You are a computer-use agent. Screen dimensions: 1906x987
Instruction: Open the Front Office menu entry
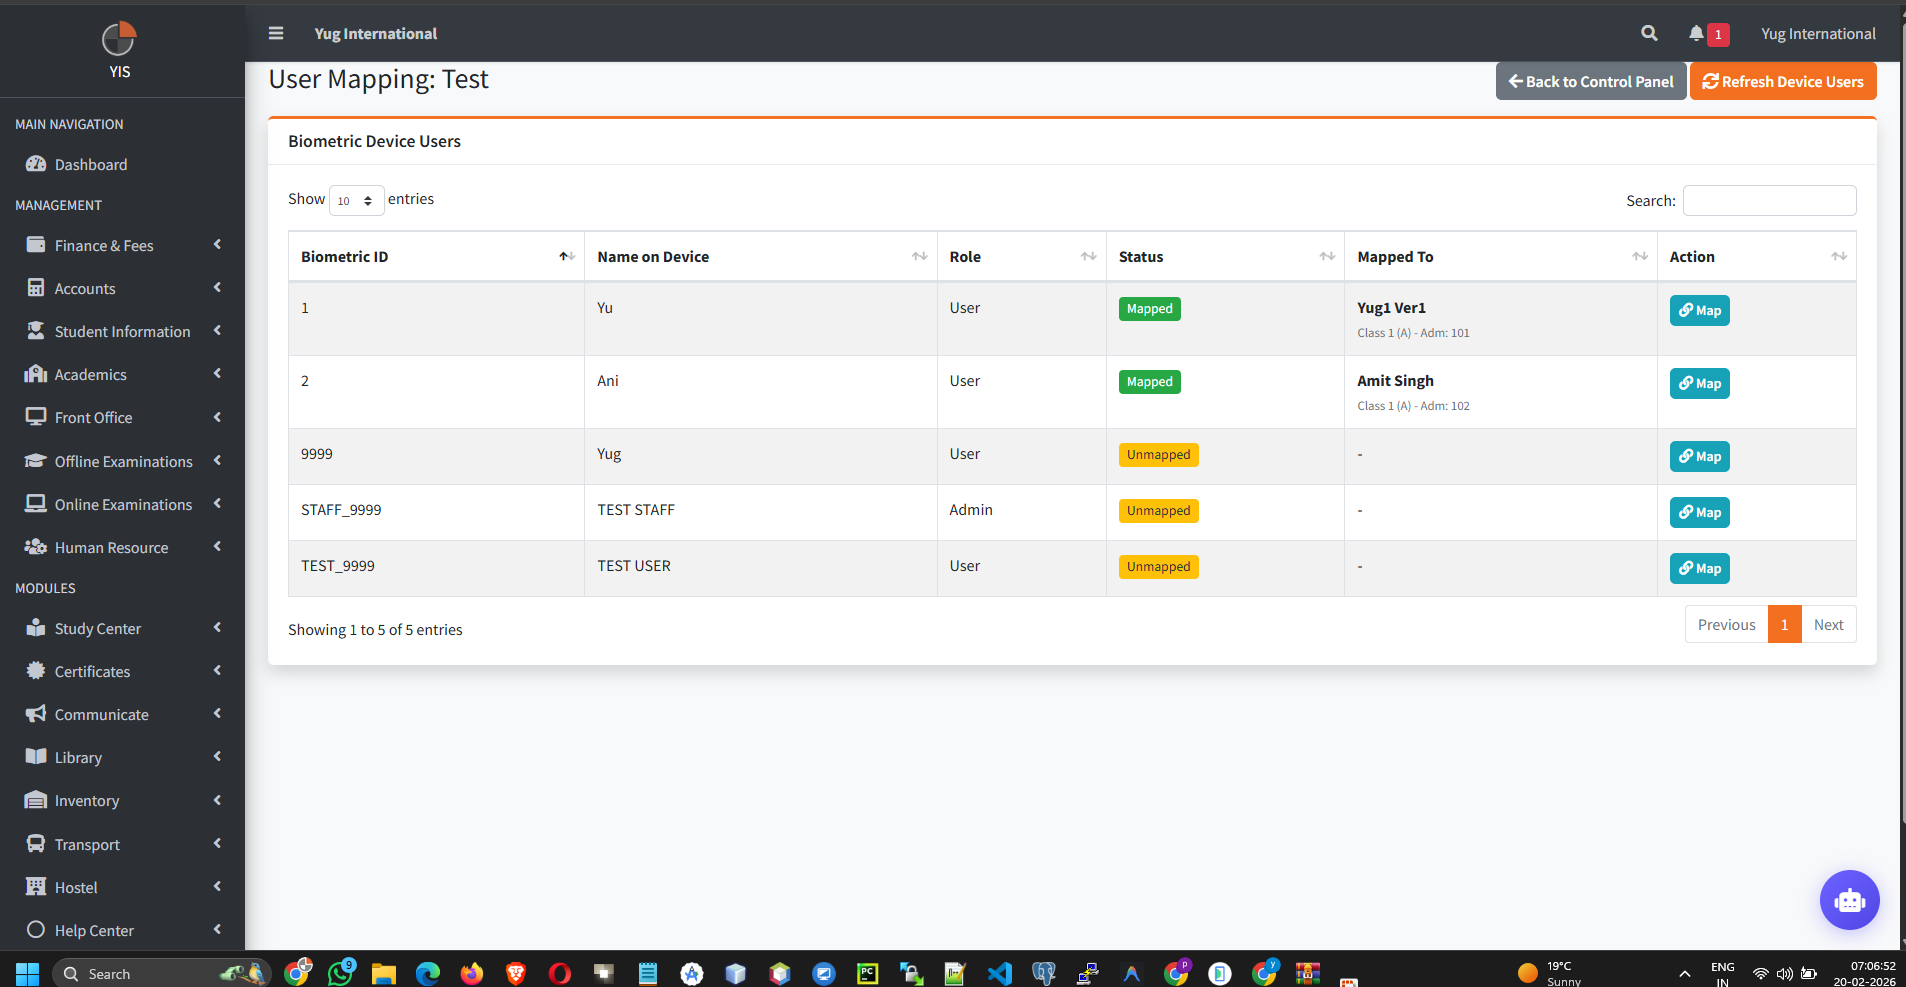[95, 417]
